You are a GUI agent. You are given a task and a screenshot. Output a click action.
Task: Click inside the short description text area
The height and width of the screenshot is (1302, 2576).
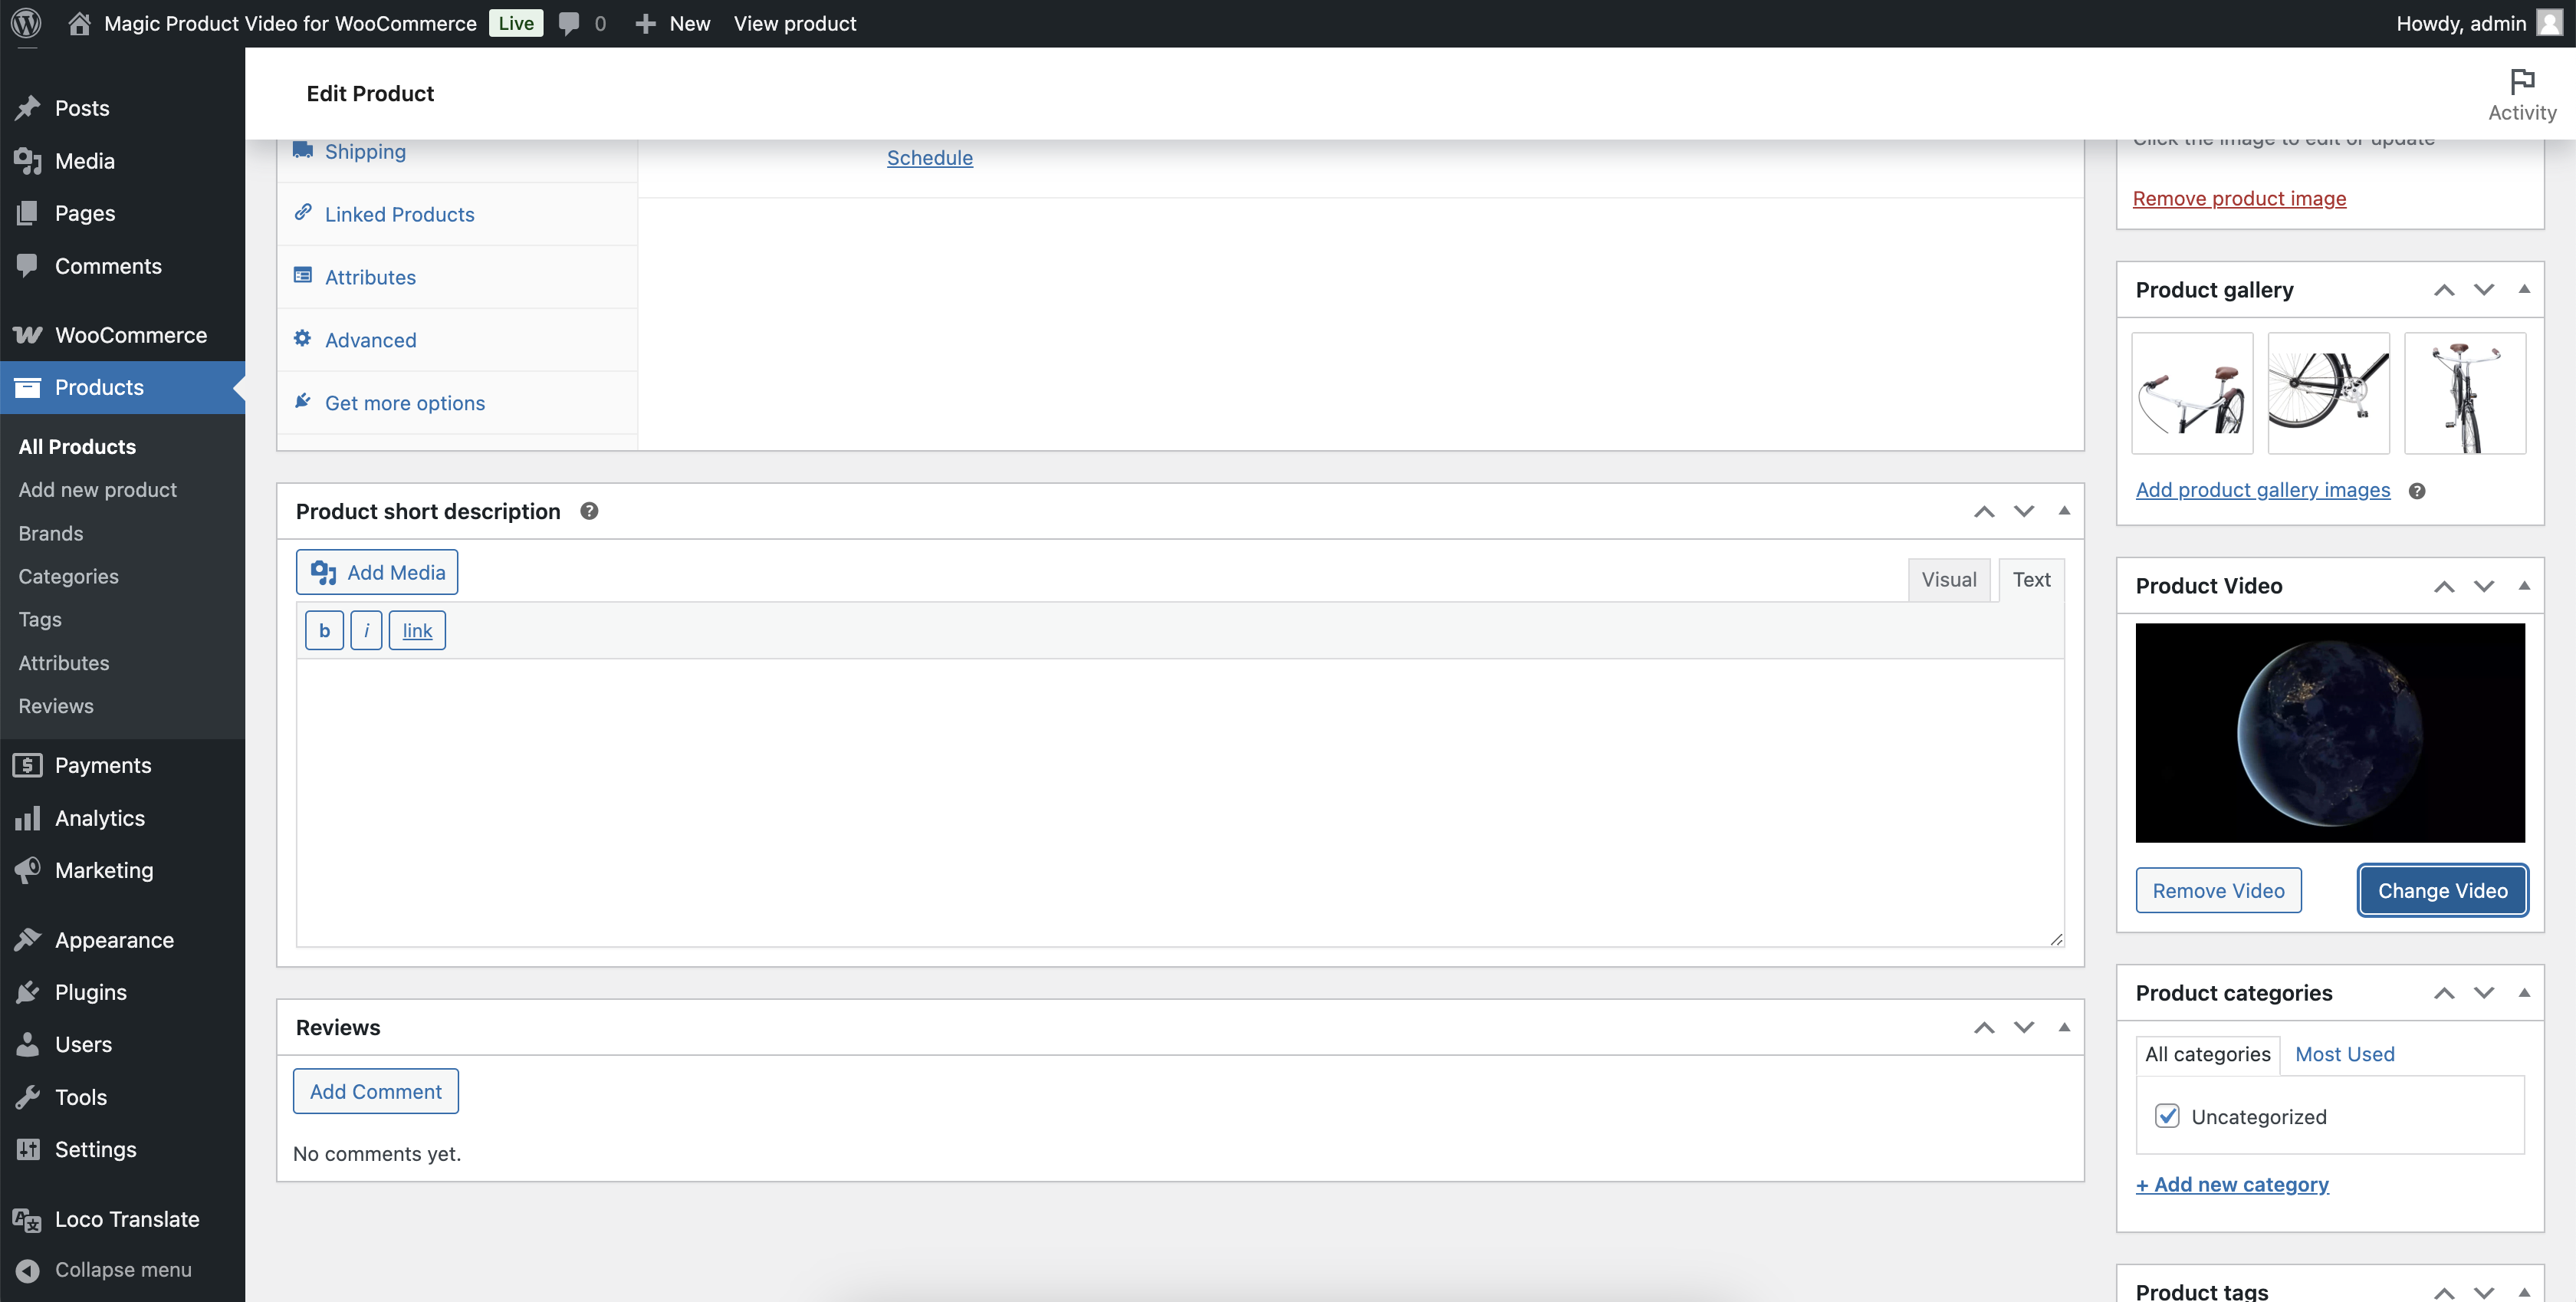click(1180, 802)
